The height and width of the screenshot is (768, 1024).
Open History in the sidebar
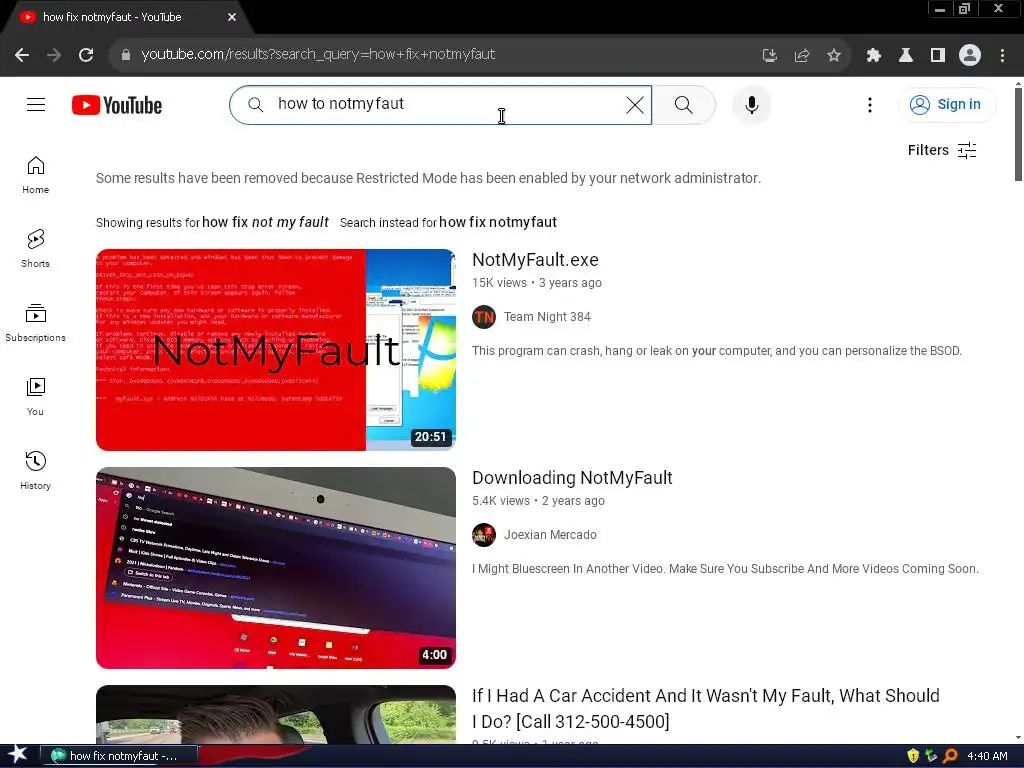point(35,470)
